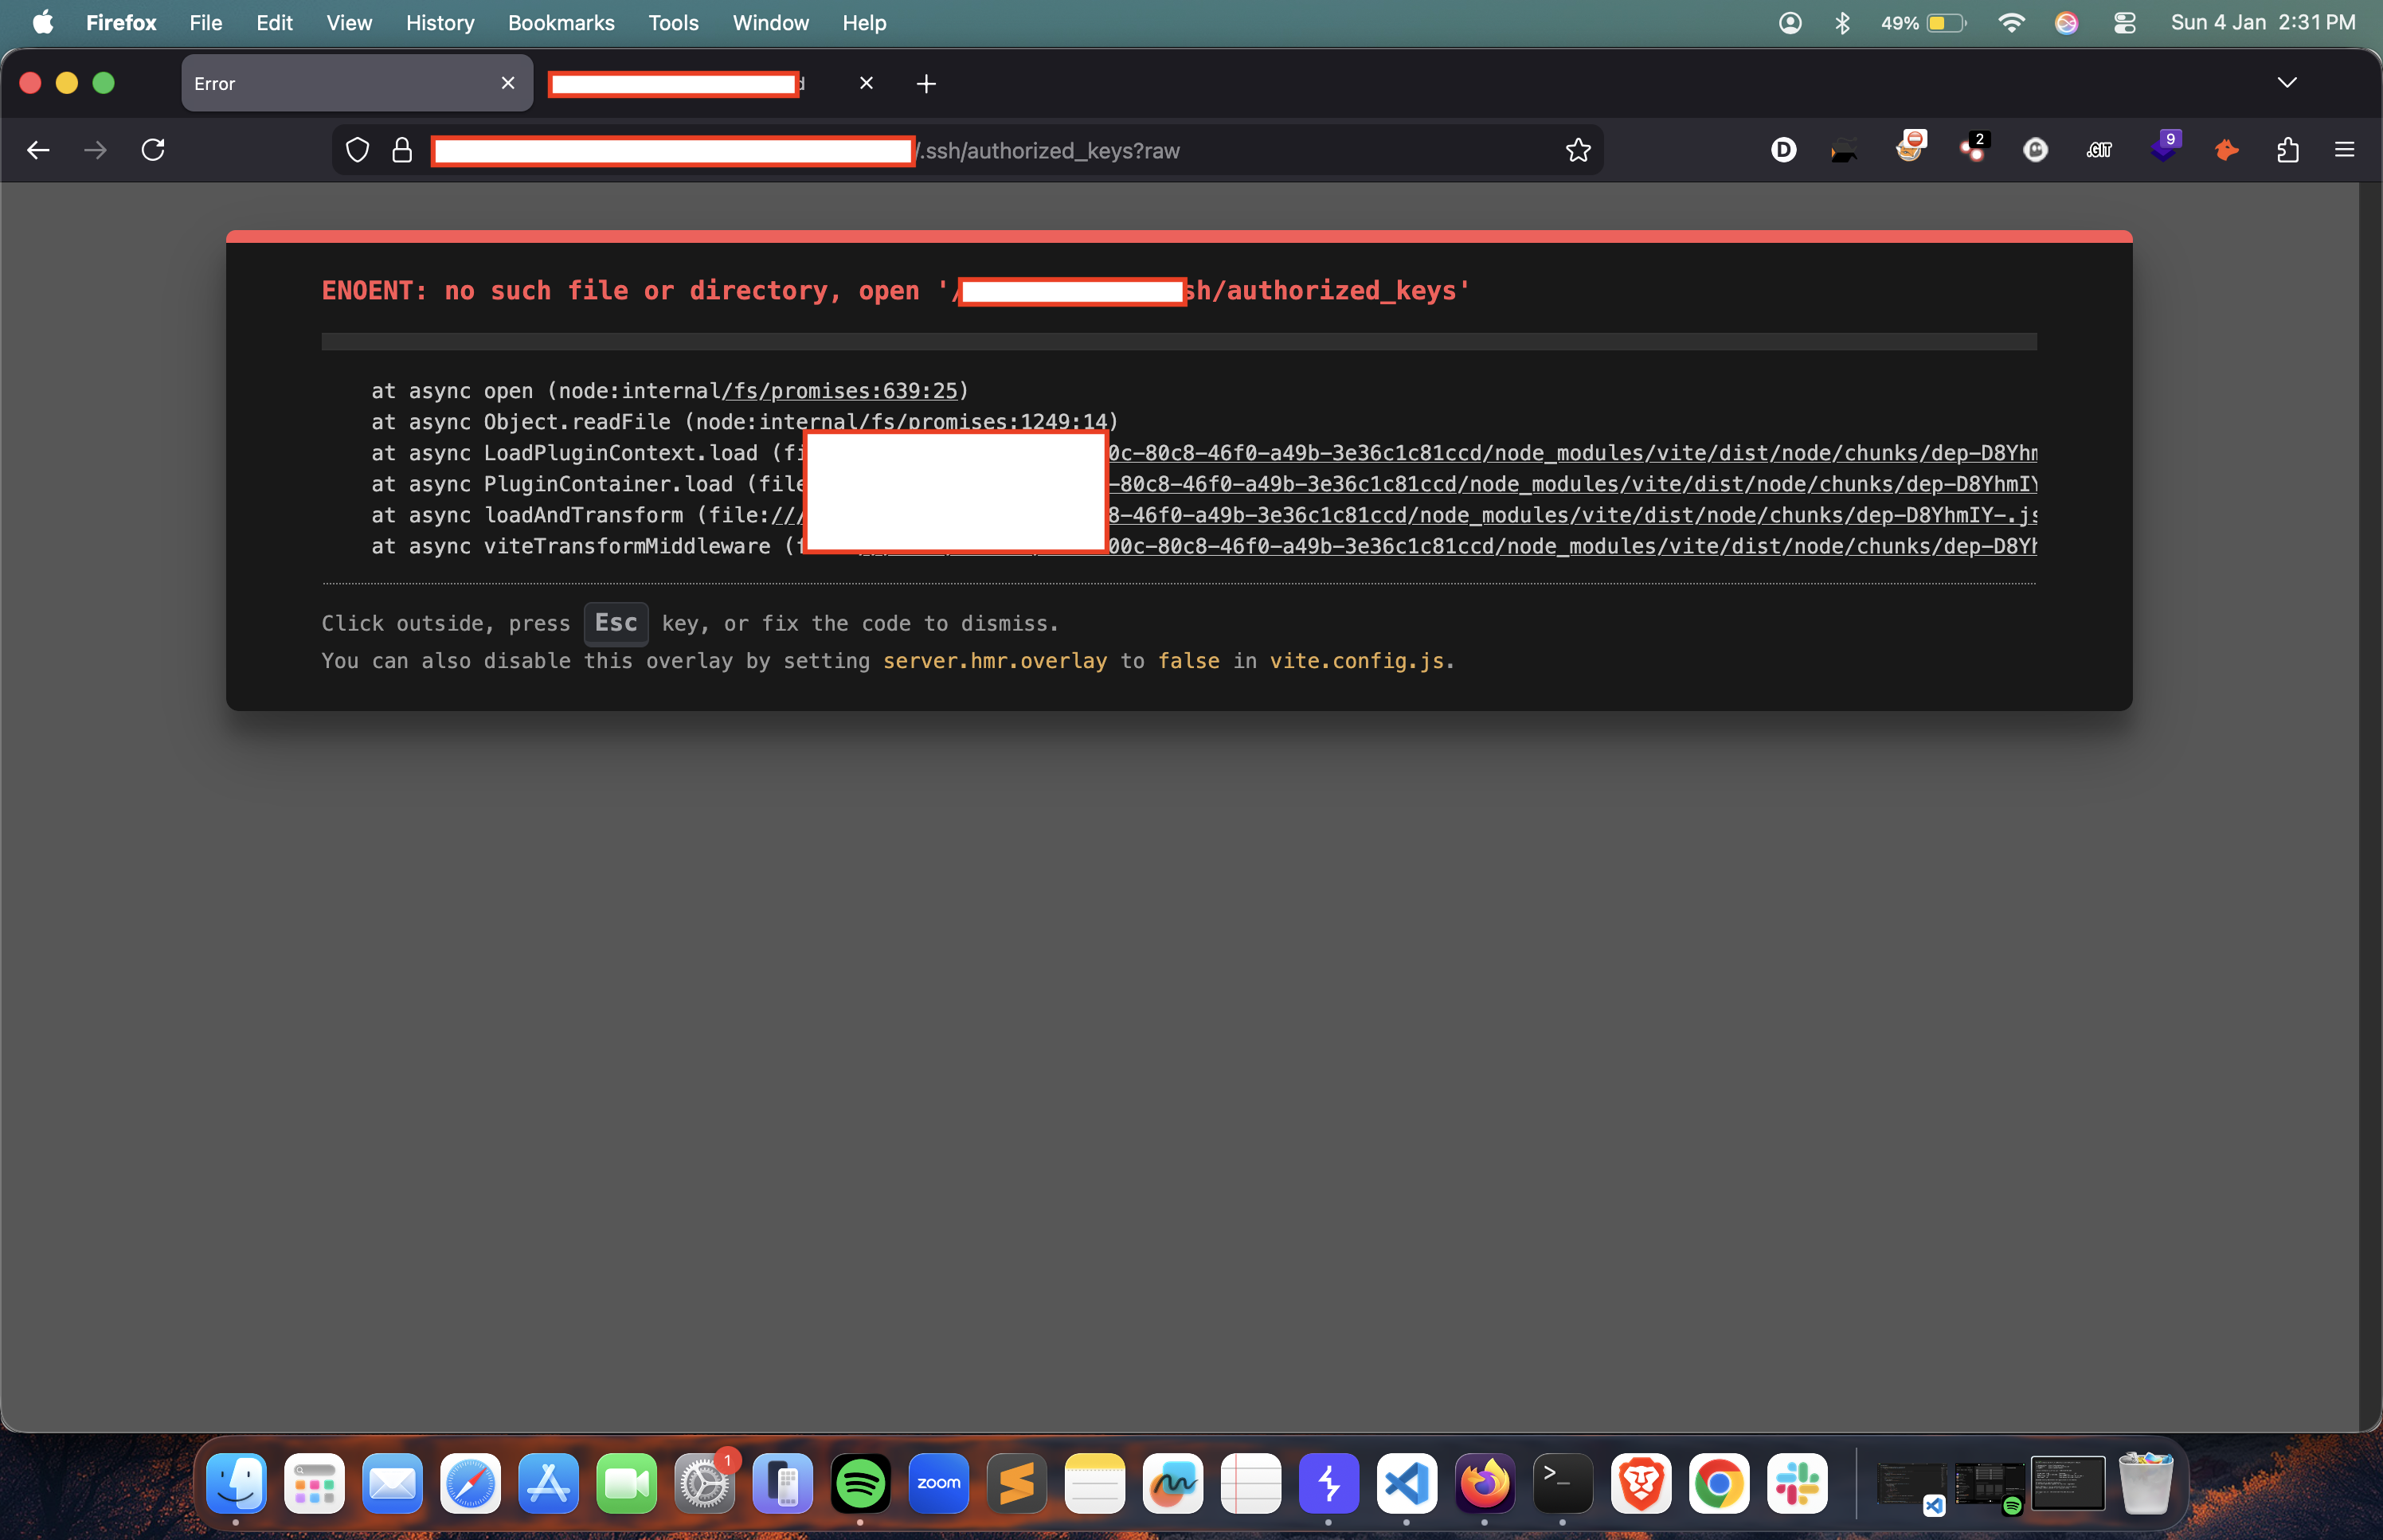Open Visual Studio Code from the Dock
The image size is (2383, 1540).
(1406, 1483)
